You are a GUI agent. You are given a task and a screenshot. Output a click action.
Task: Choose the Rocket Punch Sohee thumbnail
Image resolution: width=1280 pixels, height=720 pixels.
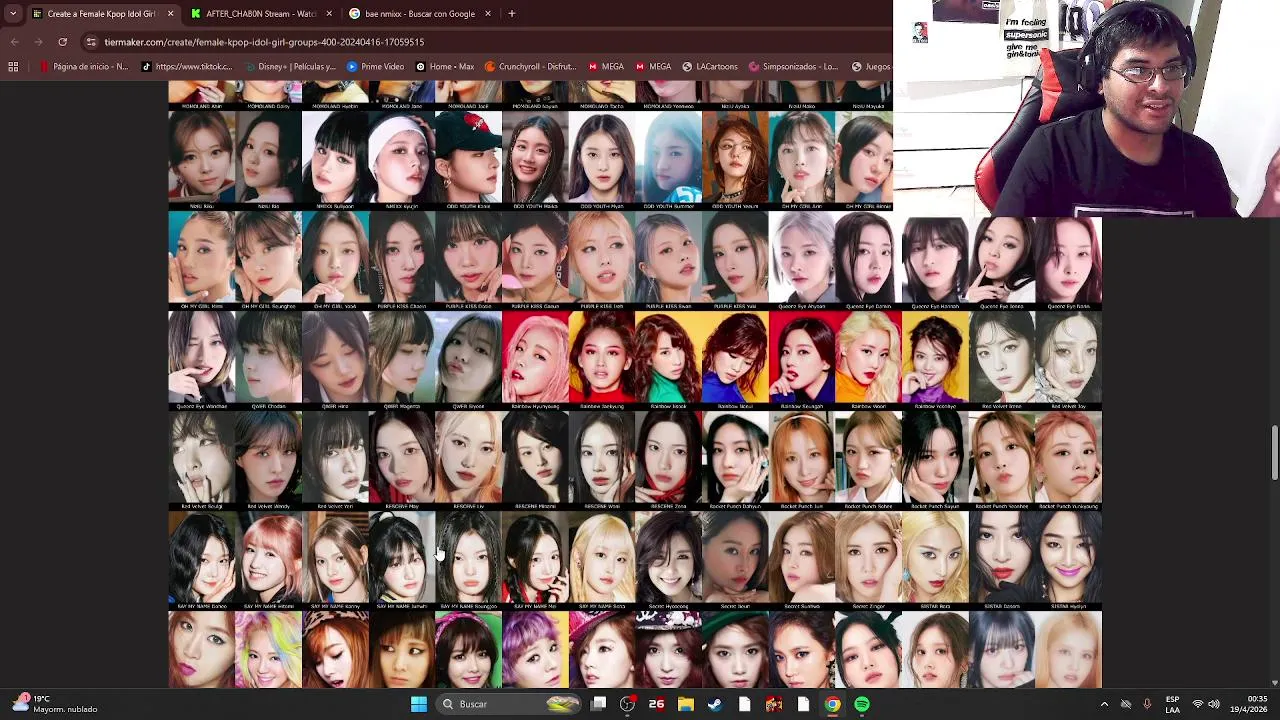869,461
